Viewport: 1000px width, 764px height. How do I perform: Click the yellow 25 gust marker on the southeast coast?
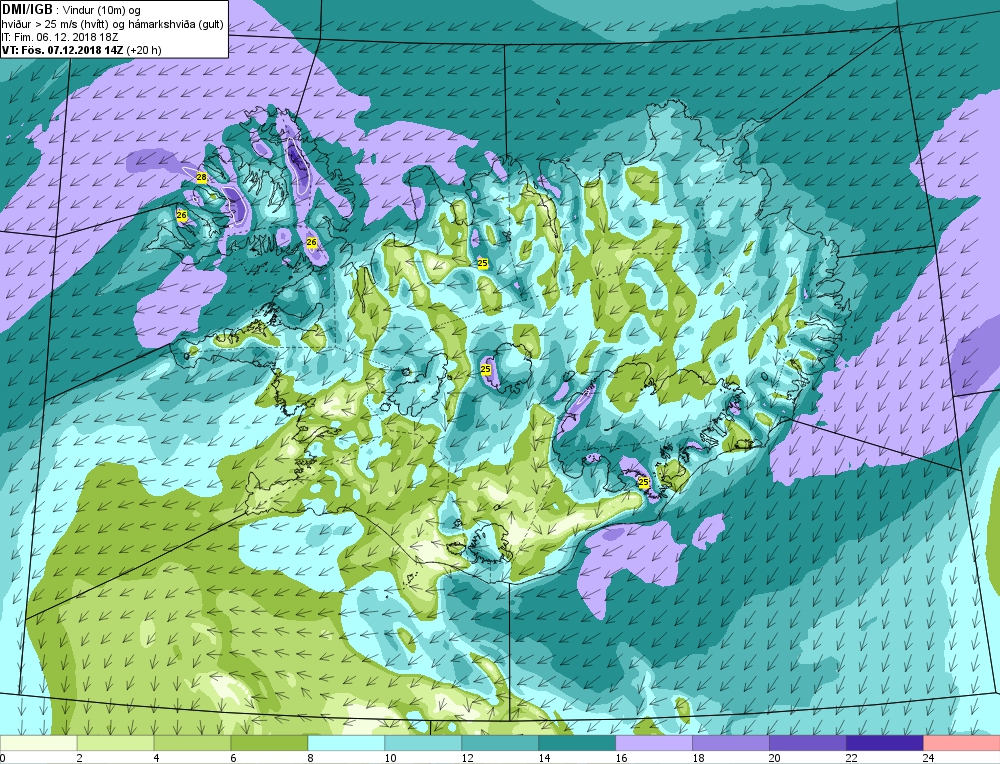(x=643, y=482)
